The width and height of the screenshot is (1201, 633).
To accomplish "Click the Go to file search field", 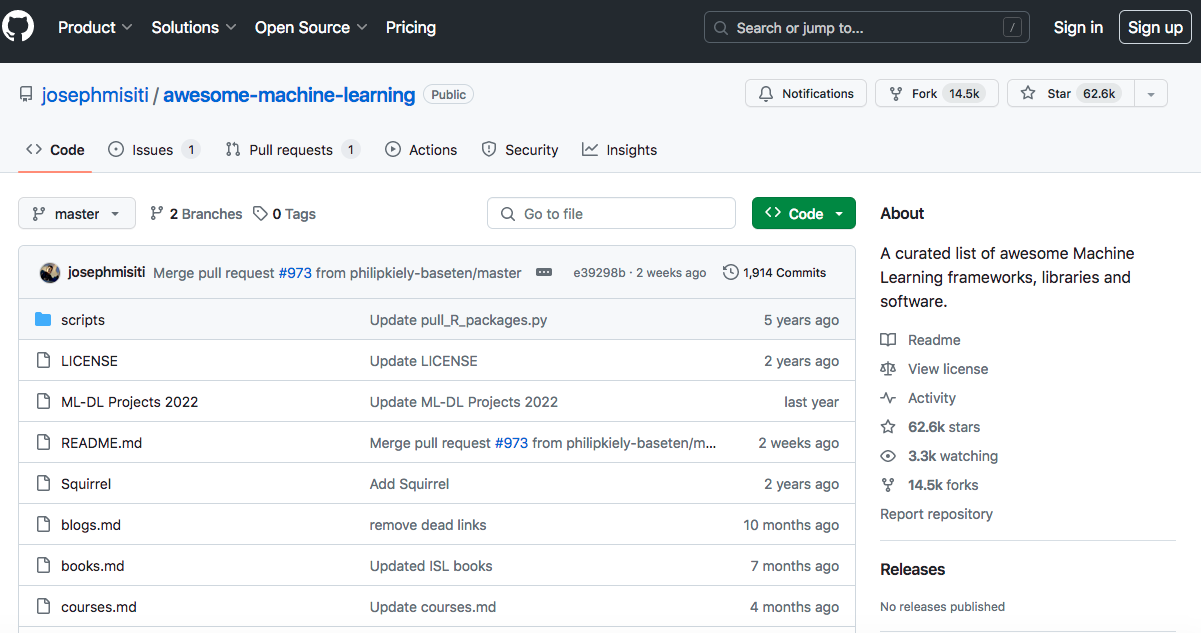I will 611,213.
